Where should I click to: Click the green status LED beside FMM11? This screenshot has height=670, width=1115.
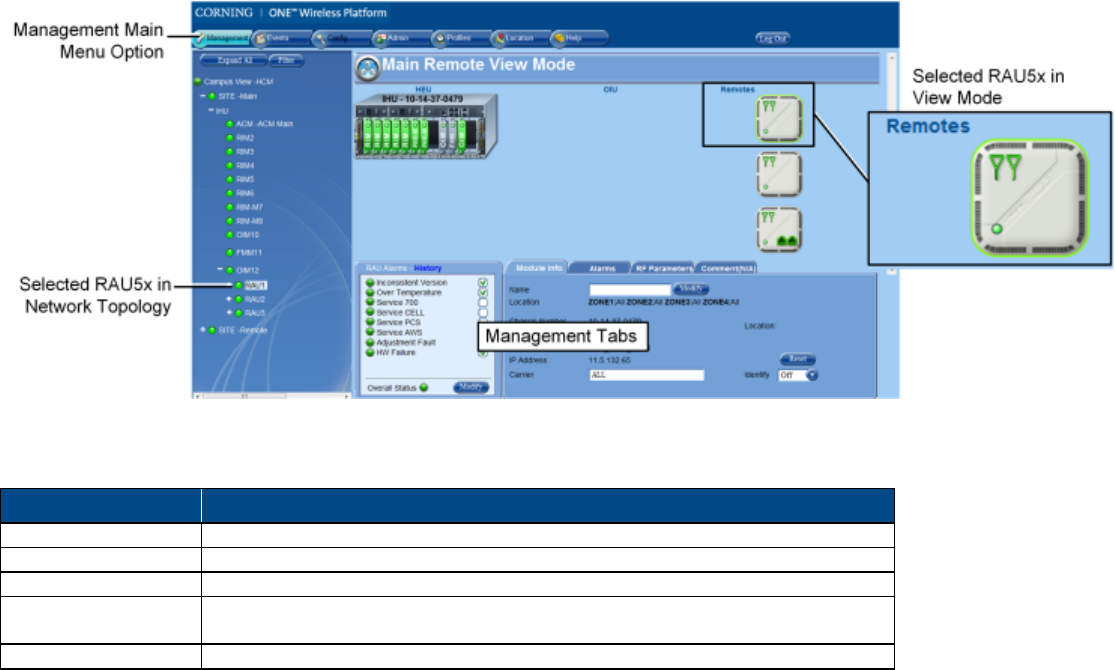230,252
